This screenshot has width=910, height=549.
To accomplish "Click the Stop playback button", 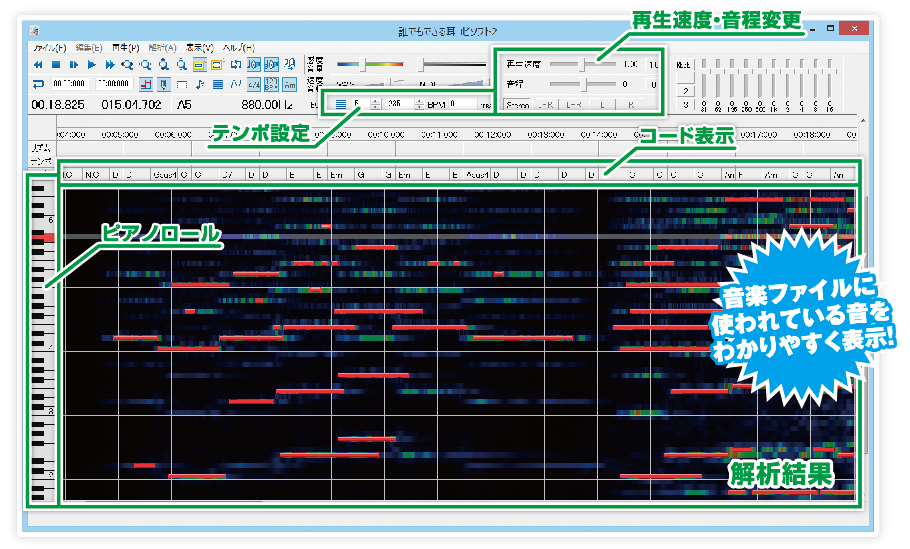I will point(57,64).
